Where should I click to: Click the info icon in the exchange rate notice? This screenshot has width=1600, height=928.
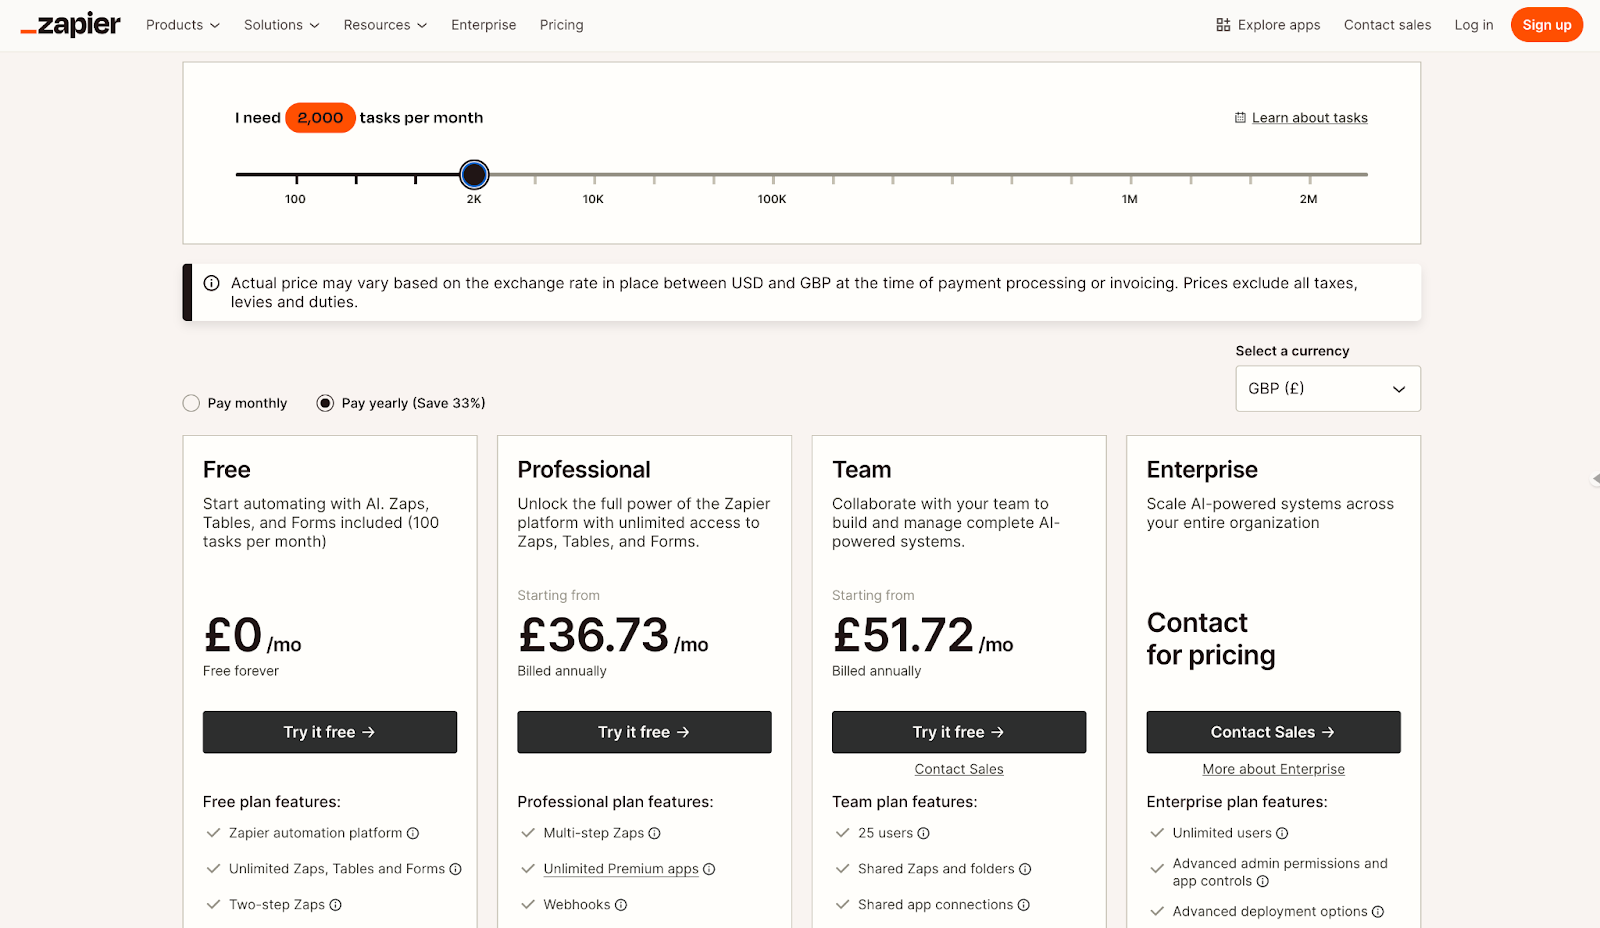click(211, 283)
